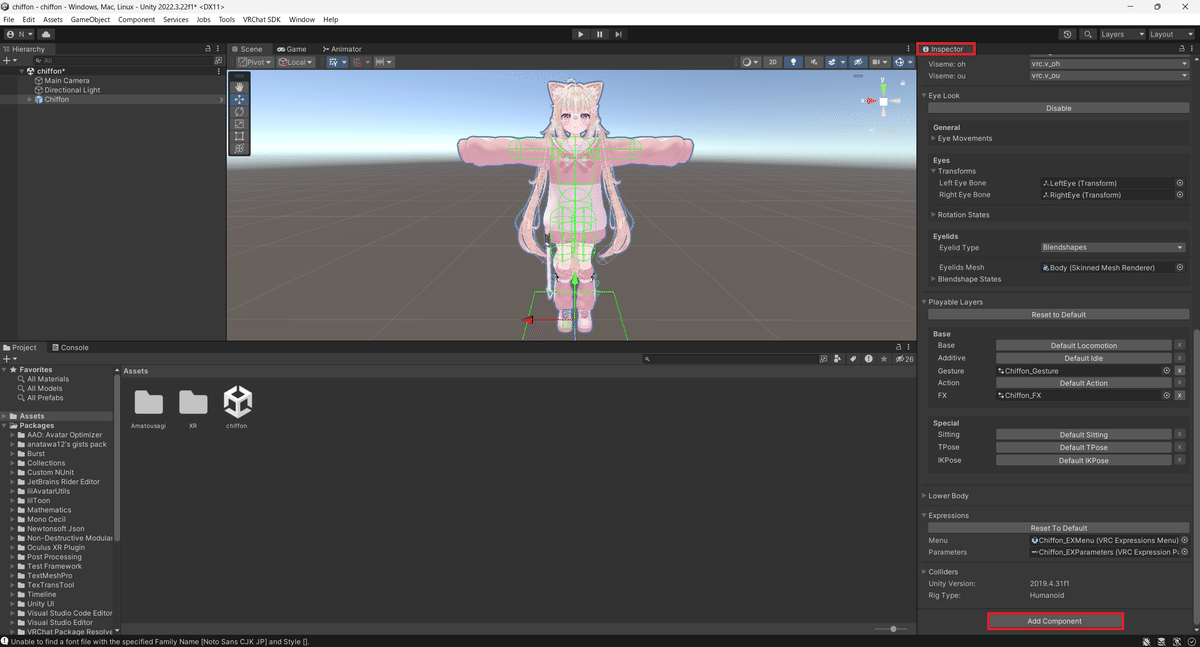Click Reset To Default under Expressions

point(1058,528)
